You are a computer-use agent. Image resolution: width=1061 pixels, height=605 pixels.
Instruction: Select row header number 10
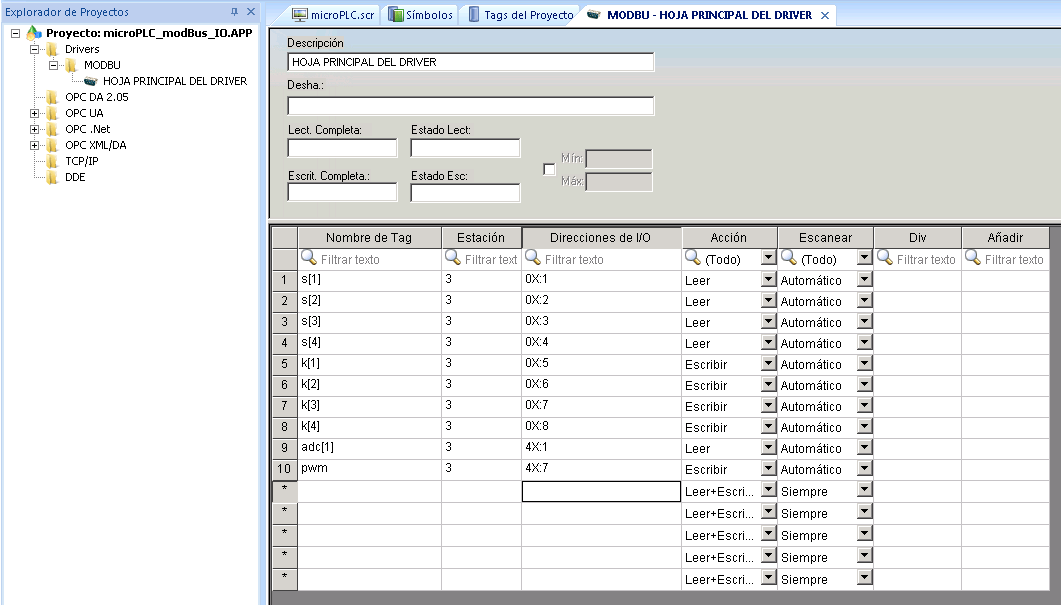pos(284,468)
